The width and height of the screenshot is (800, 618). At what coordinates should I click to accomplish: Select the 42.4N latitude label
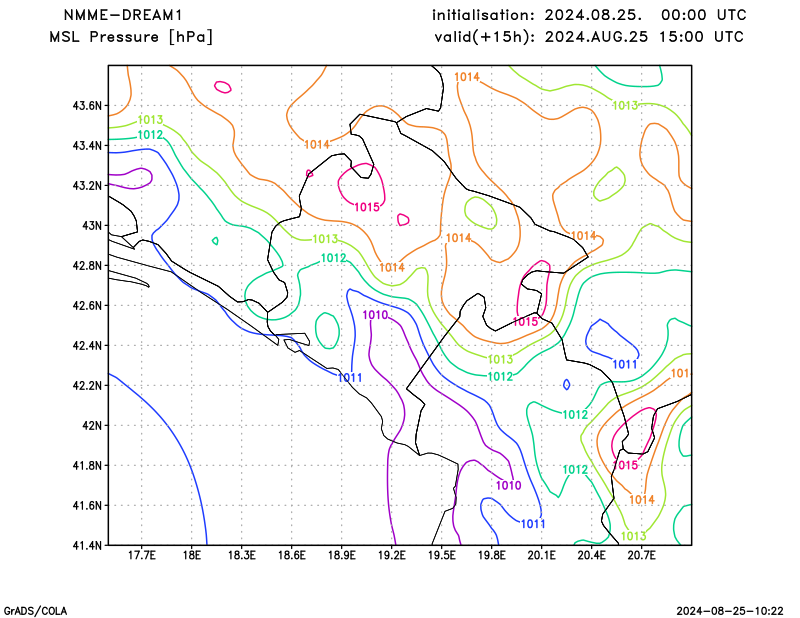tap(87, 345)
